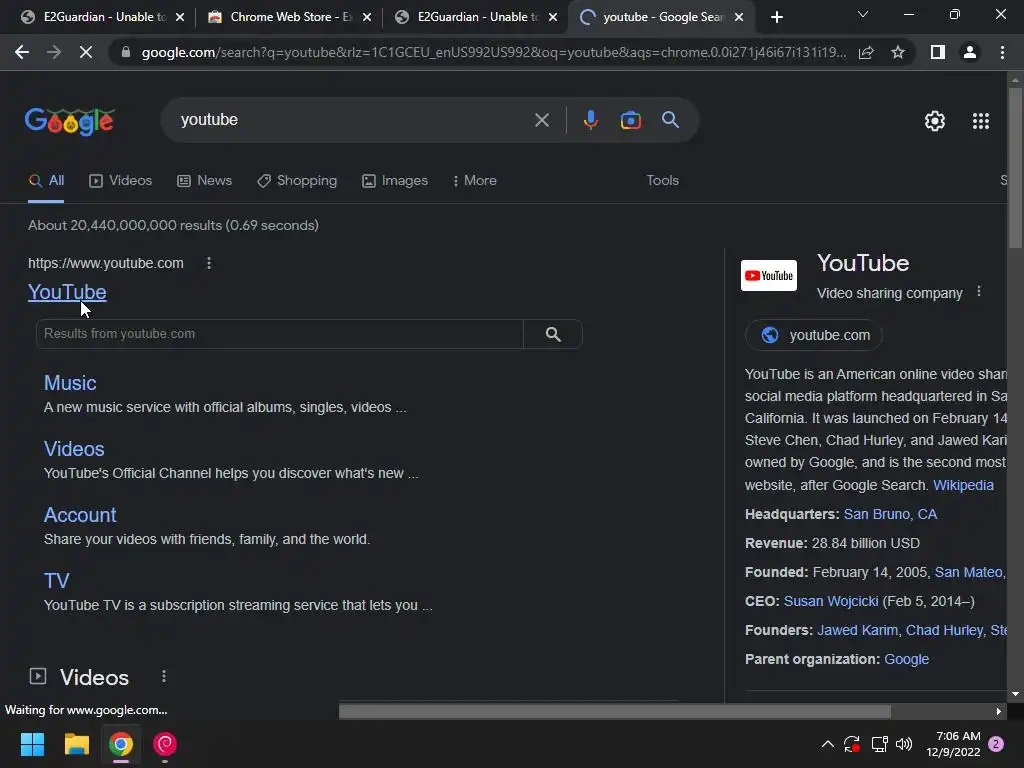The height and width of the screenshot is (768, 1024).
Task: Click the vertical scrollbar thumb
Action: tap(1015, 167)
